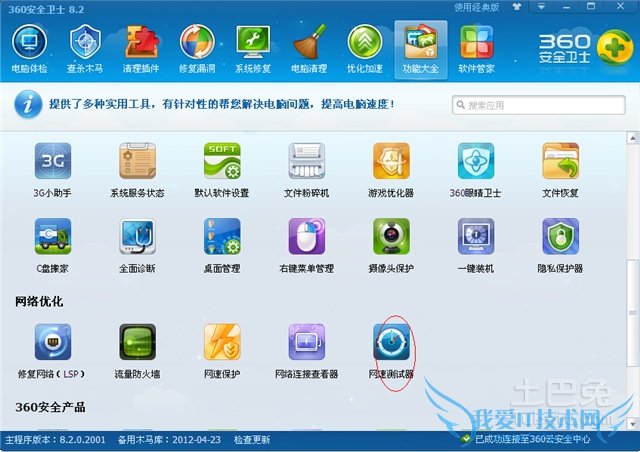640x452 pixels.
Task: Click scrollbar up arrow
Action: tap(632, 138)
